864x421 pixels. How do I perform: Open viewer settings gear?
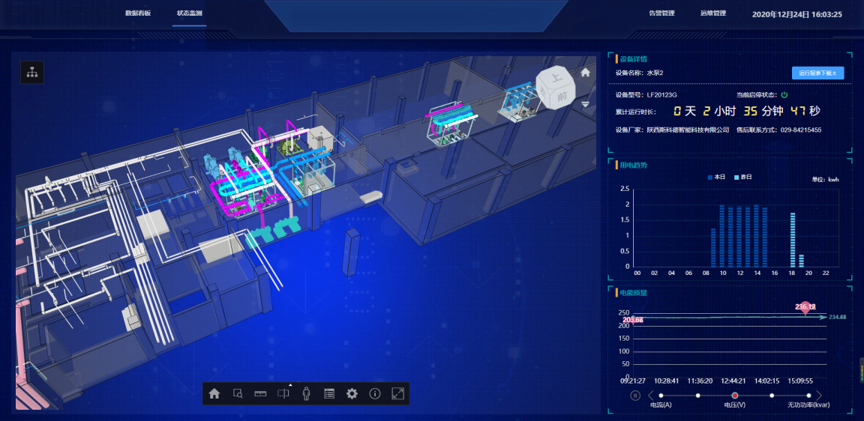(x=352, y=394)
